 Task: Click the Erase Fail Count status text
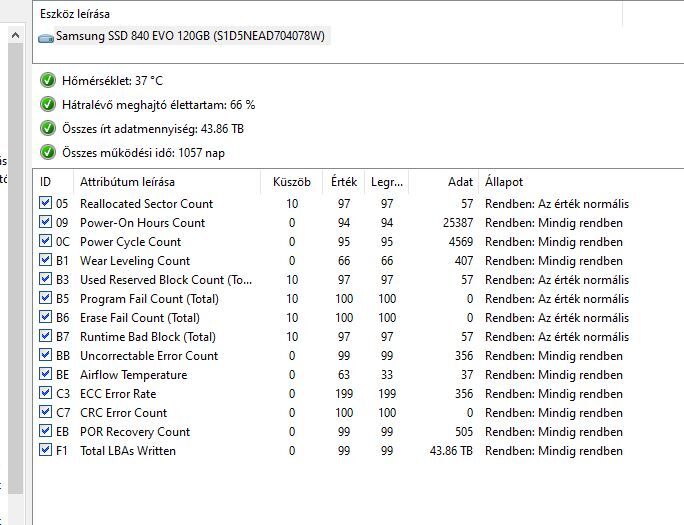coord(557,317)
